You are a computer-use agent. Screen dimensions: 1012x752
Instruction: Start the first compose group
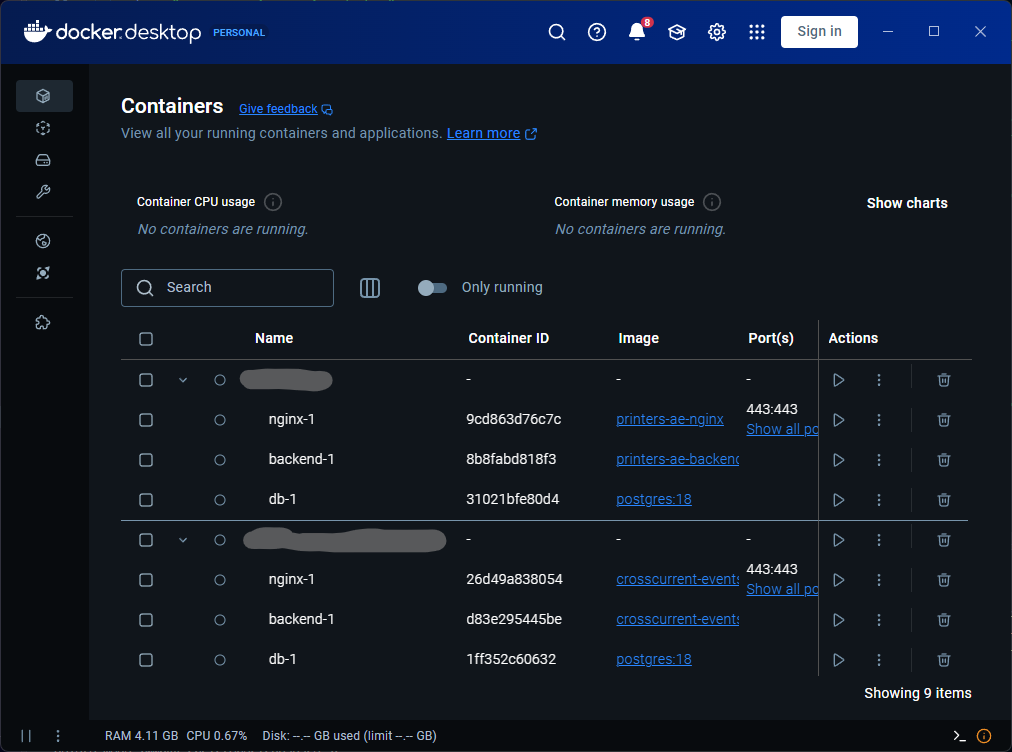pos(838,380)
